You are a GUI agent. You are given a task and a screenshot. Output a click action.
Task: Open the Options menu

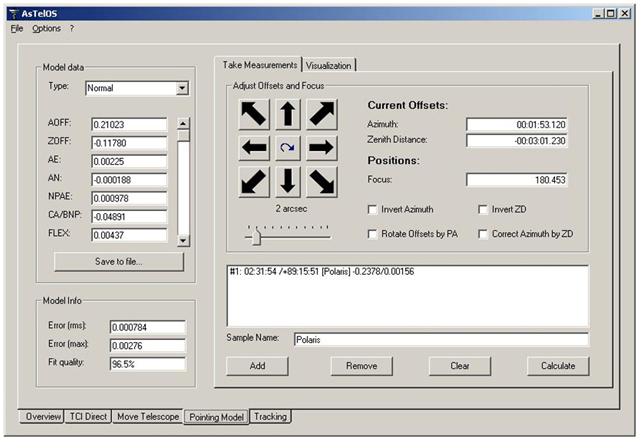[x=46, y=28]
